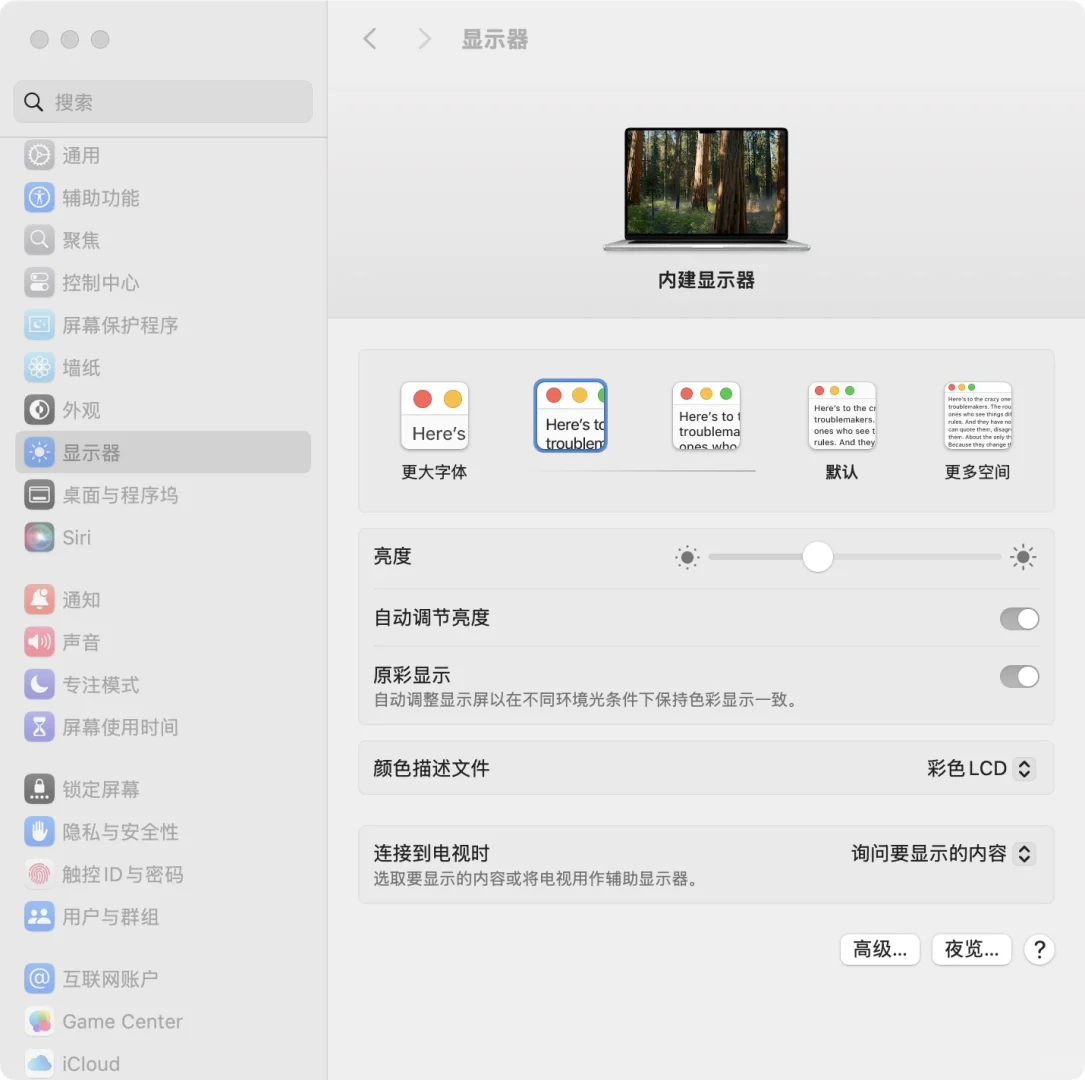The width and height of the screenshot is (1085, 1080).
Task: Open 屏幕使用时间 hourglass icon
Action: point(39,727)
